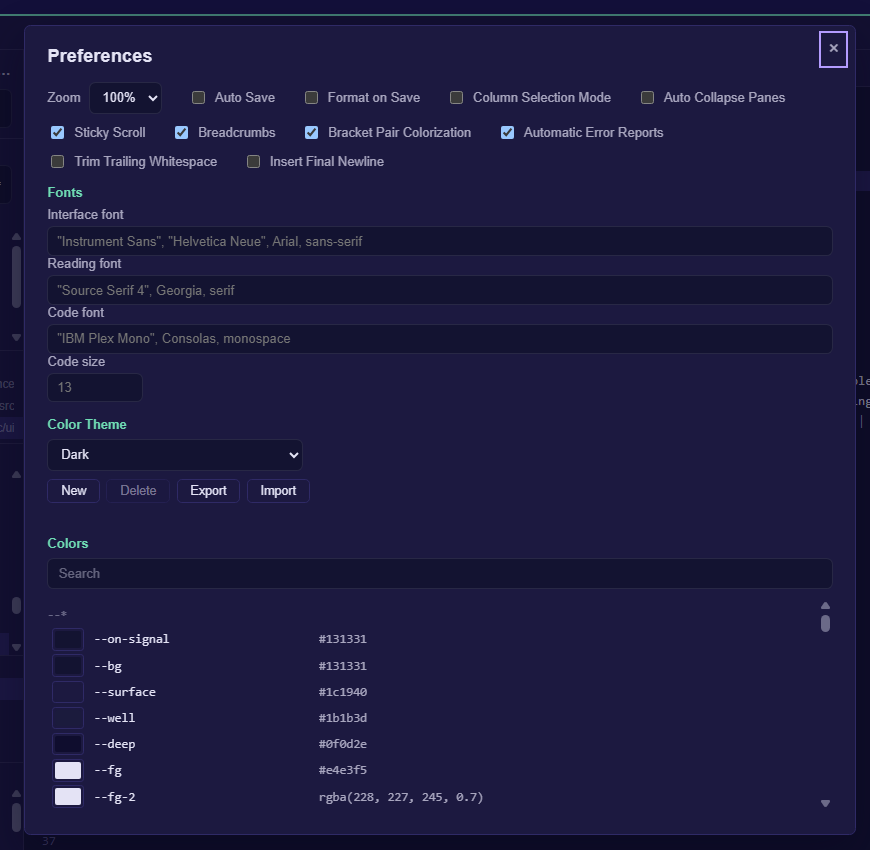This screenshot has width=870, height=850.
Task: Open the --bg color swatch
Action: [68, 666]
